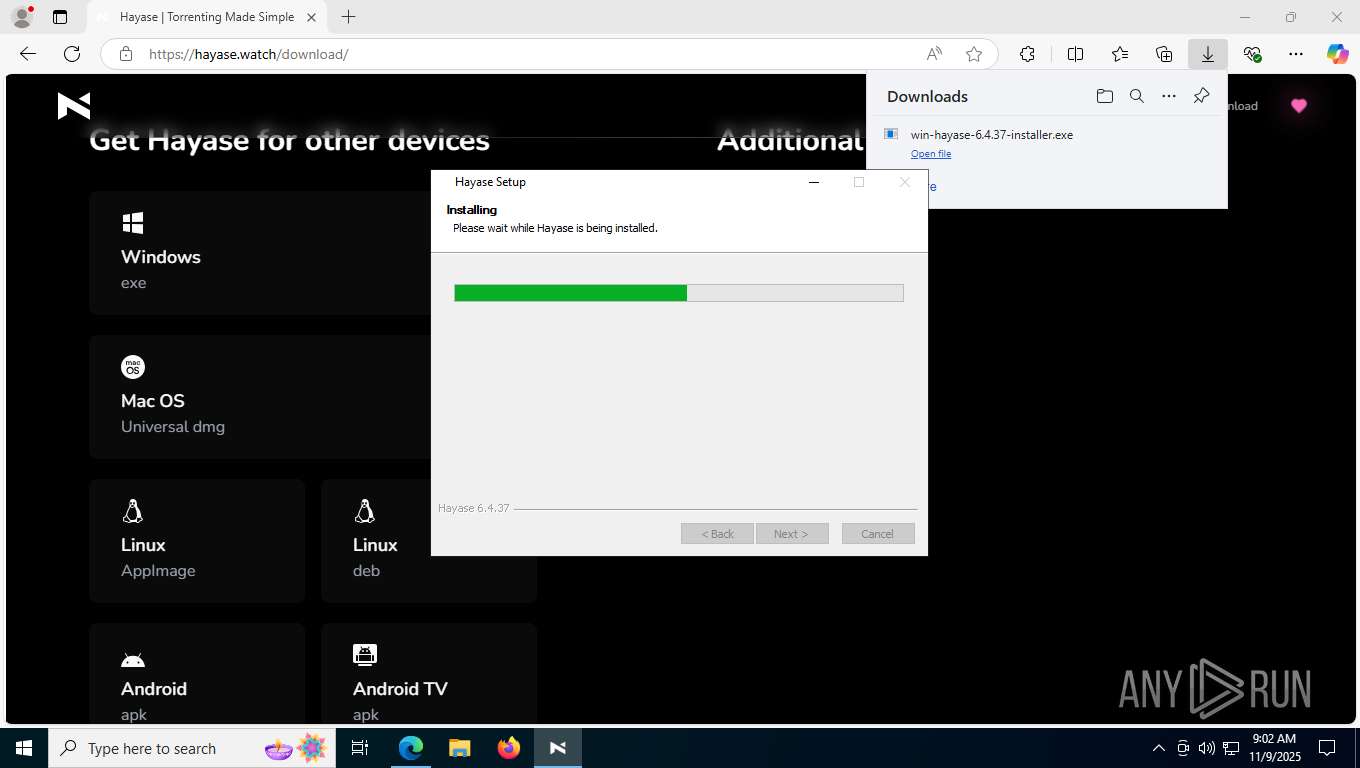This screenshot has height=768, width=1360.
Task: Click the Read aloud icon
Action: (934, 54)
